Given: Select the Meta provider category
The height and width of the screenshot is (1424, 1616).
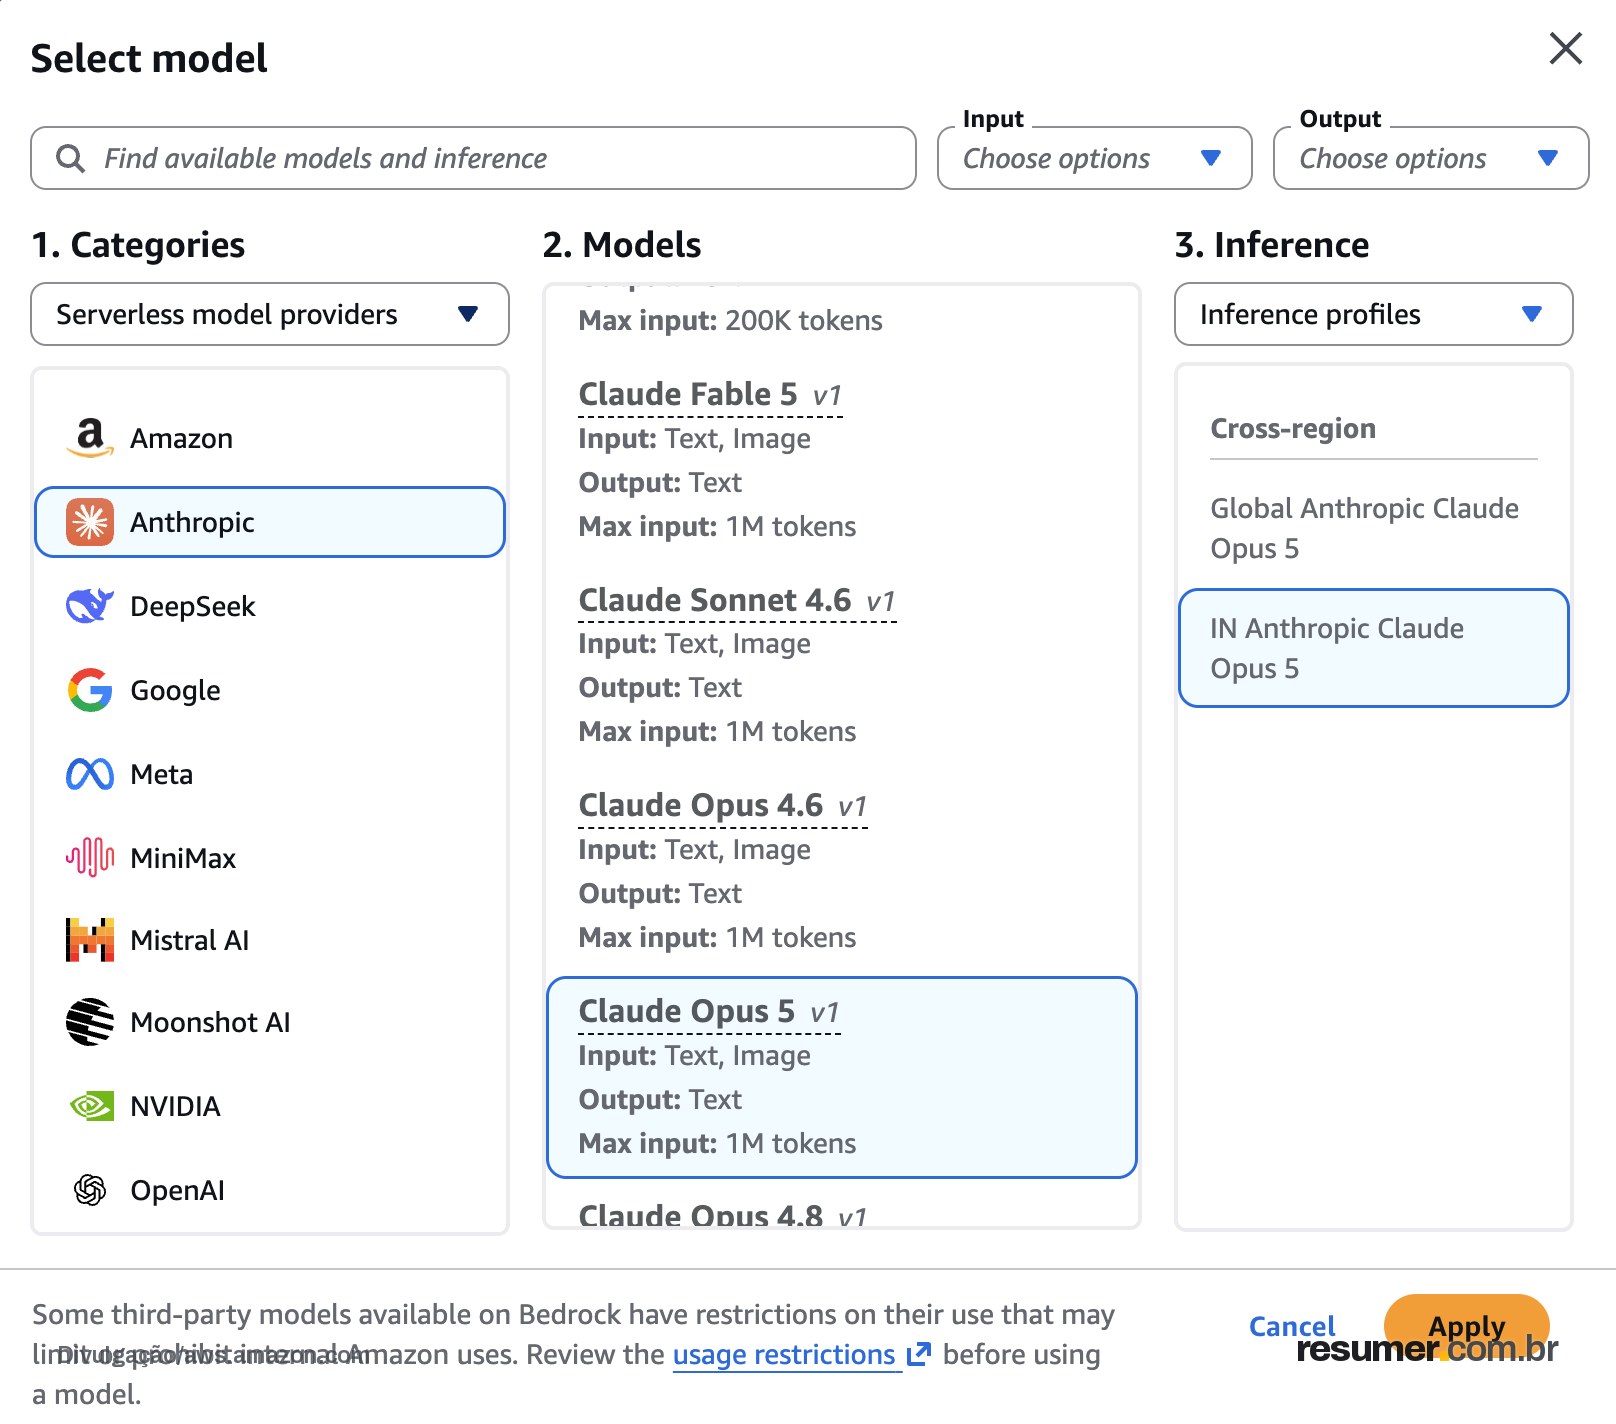Looking at the screenshot, I should 270,774.
